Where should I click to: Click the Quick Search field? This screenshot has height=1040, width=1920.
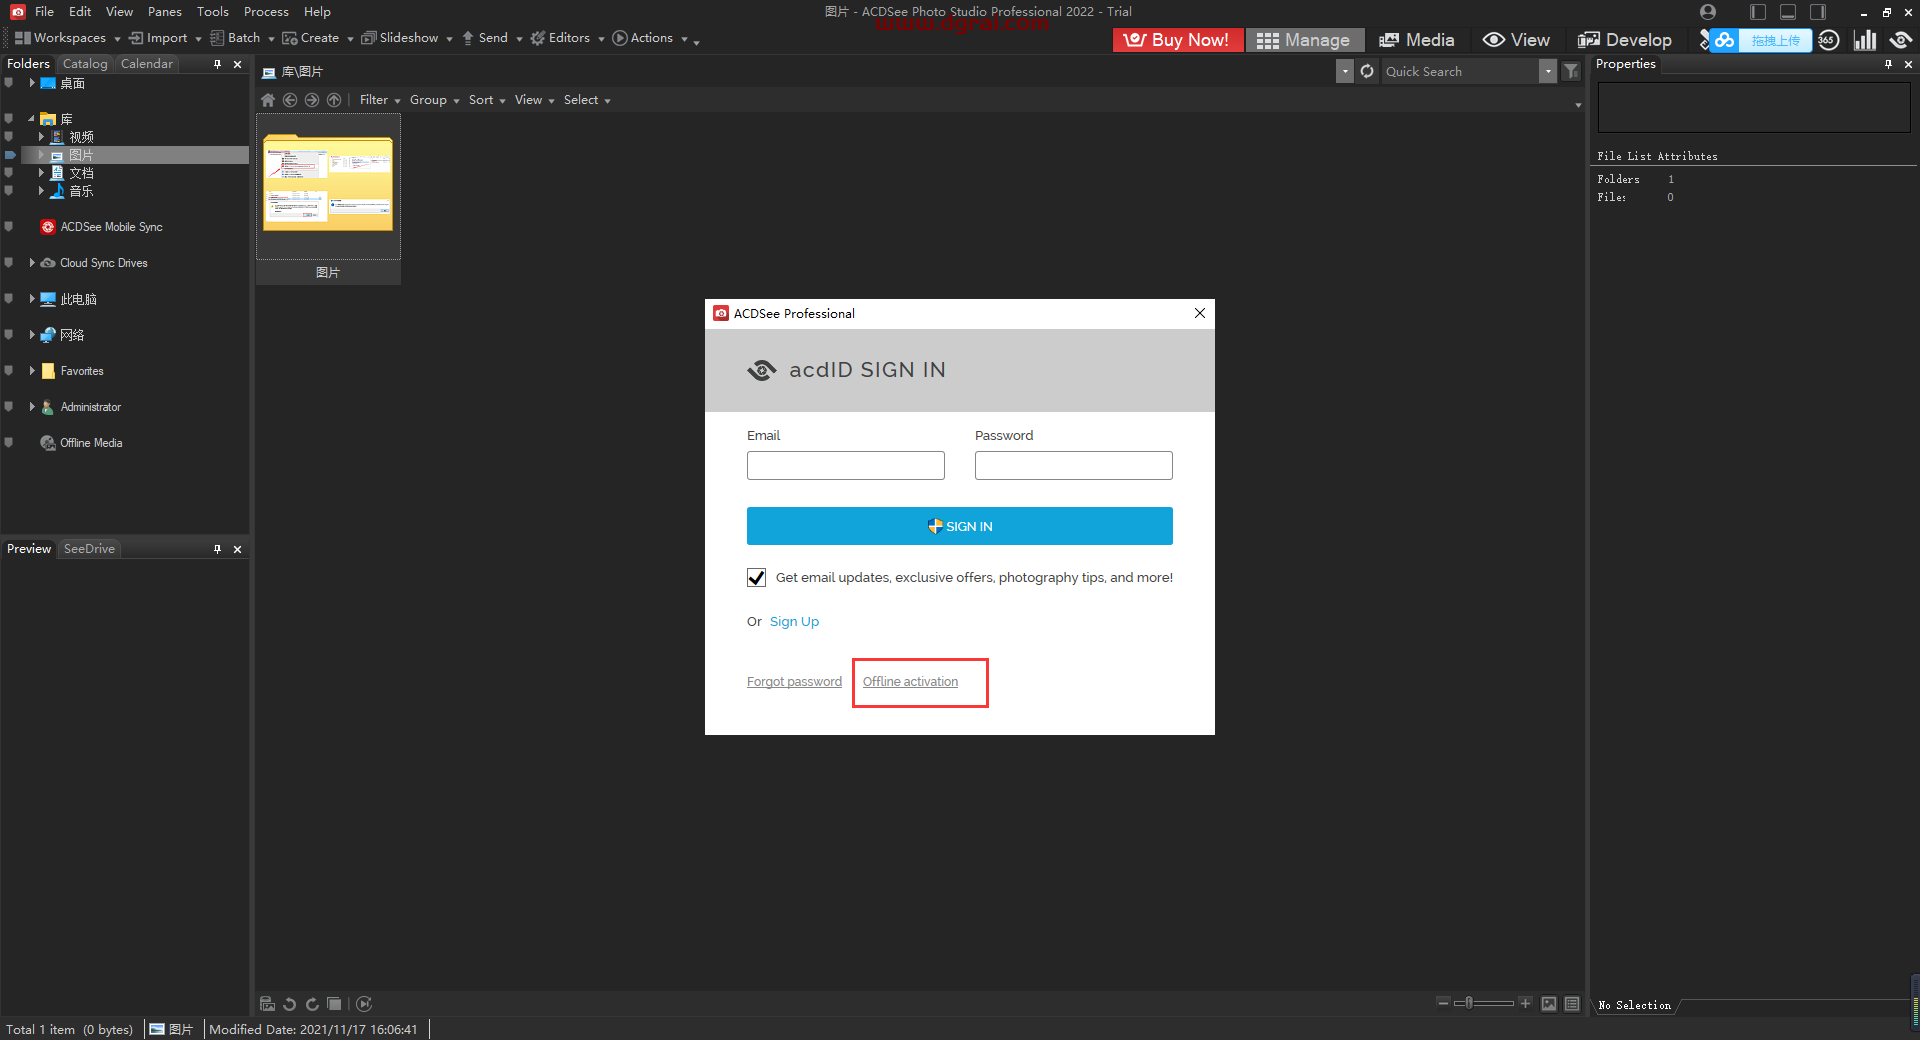tap(1460, 71)
